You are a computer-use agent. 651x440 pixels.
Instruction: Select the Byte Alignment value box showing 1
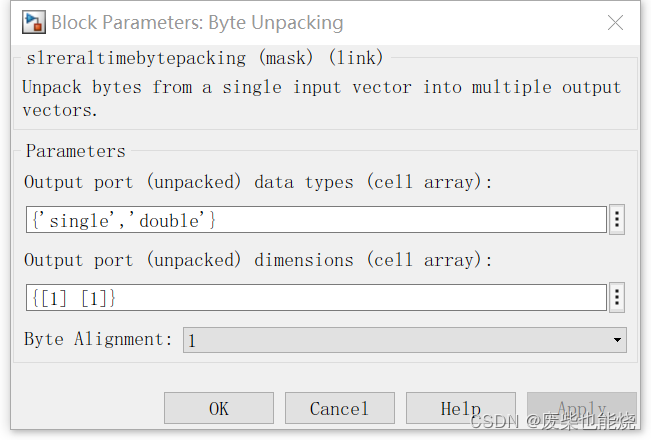(400, 340)
